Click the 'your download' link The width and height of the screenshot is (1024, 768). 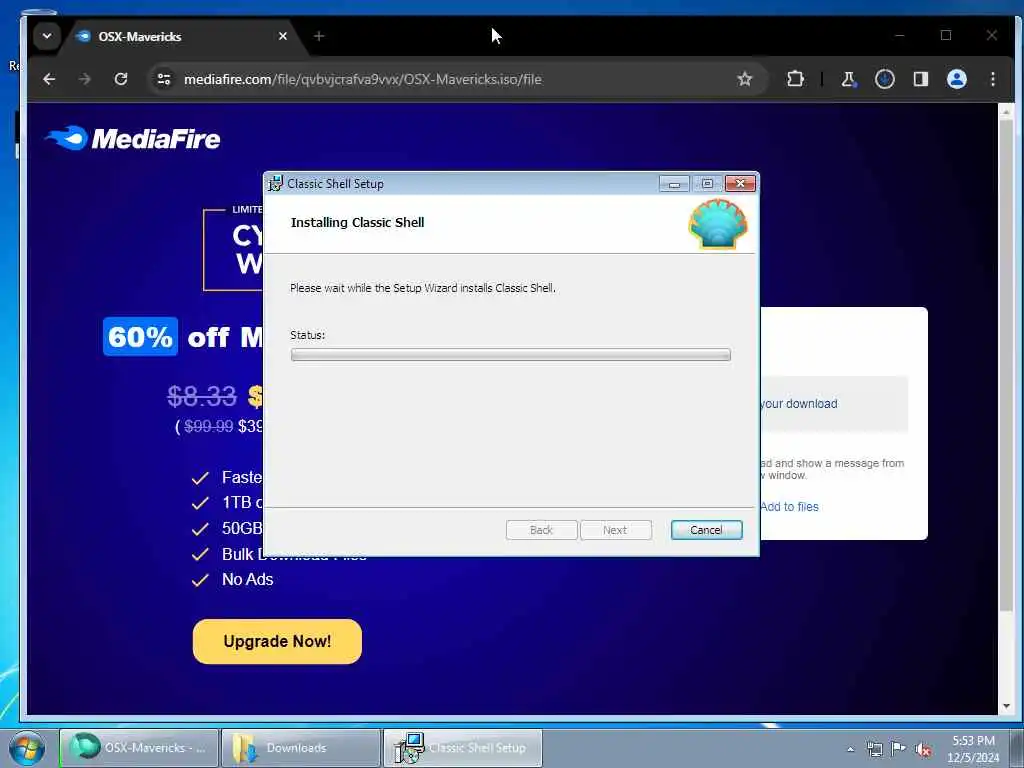[799, 404]
